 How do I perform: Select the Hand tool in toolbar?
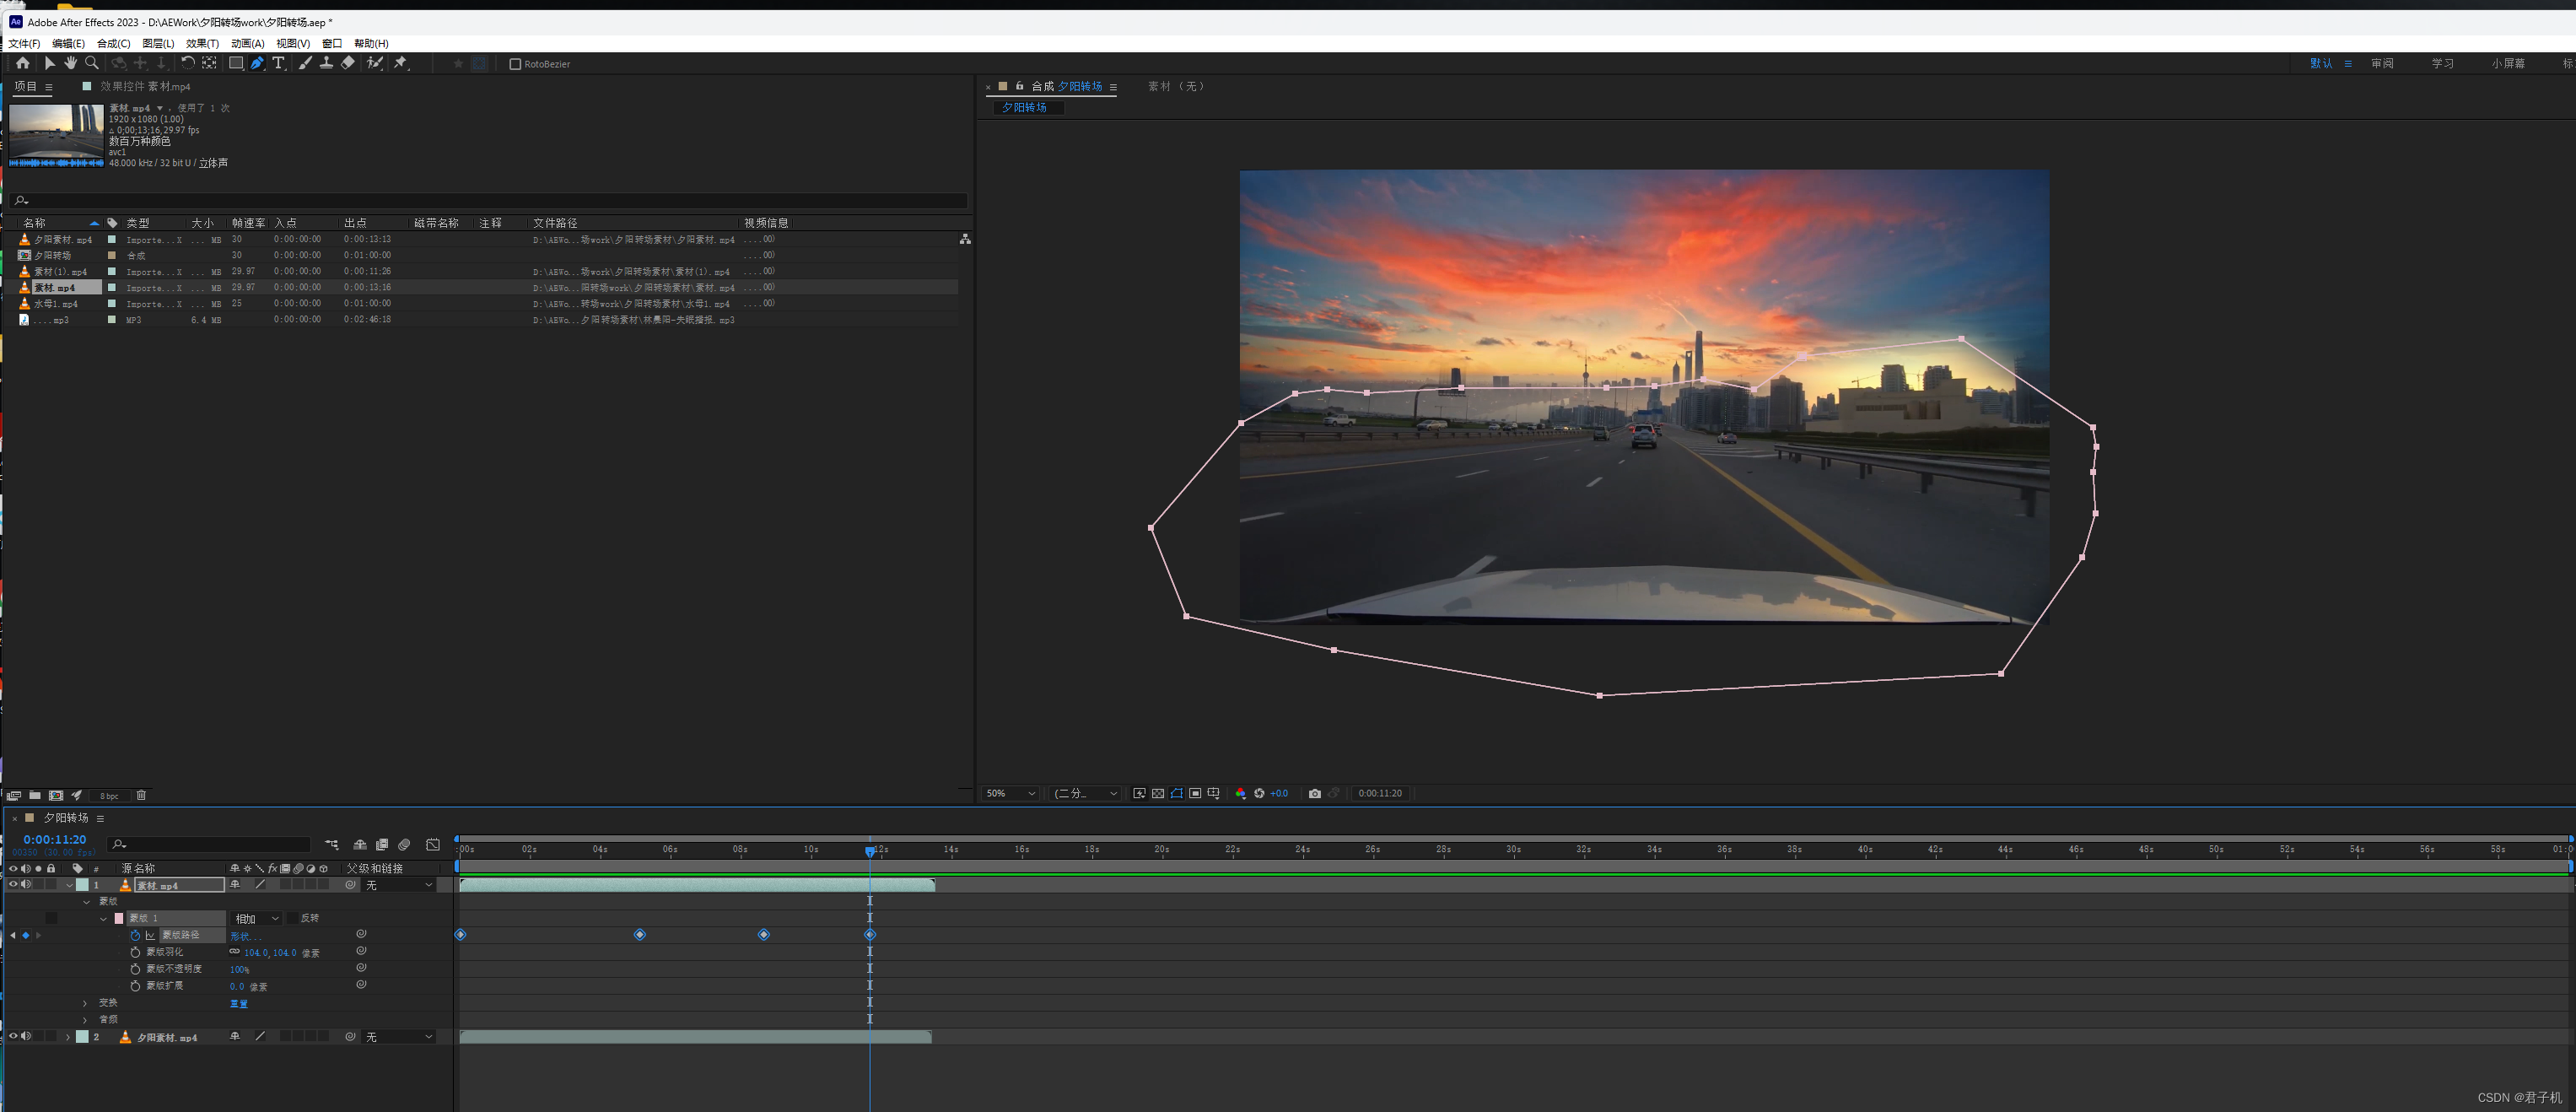click(70, 63)
